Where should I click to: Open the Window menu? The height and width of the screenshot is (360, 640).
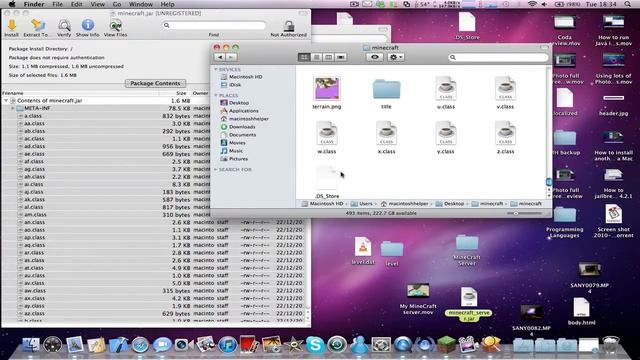coord(141,4)
